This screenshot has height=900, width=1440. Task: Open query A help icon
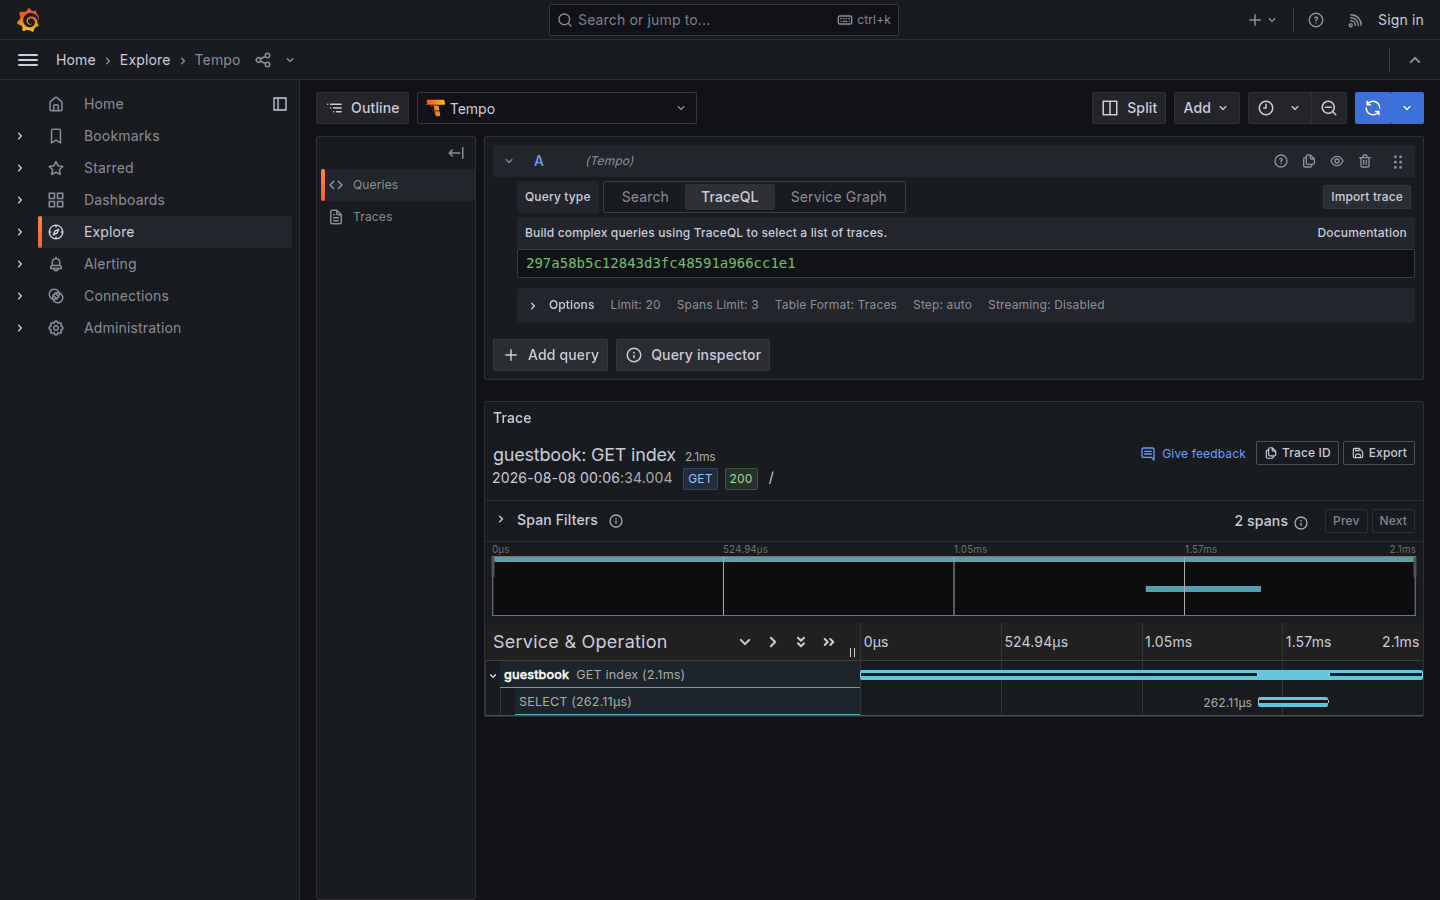click(1281, 161)
